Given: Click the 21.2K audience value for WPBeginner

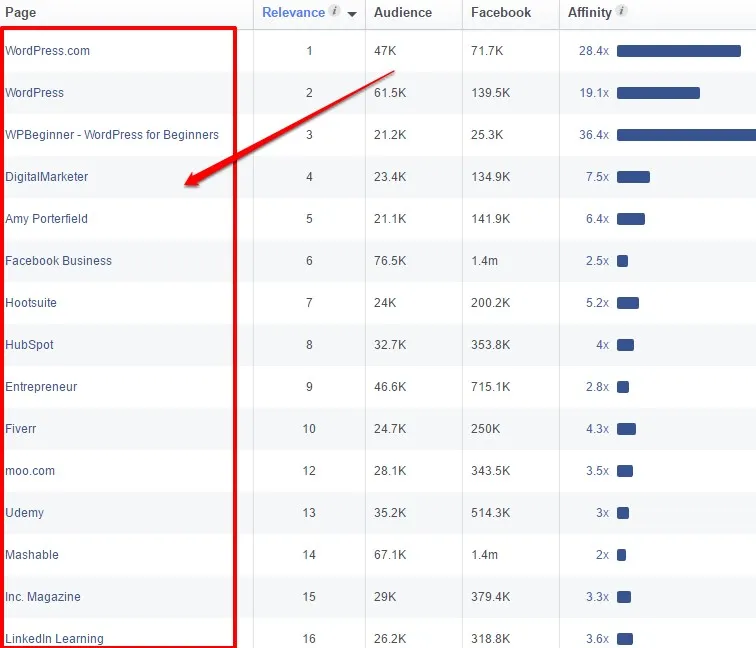Looking at the screenshot, I should (390, 135).
